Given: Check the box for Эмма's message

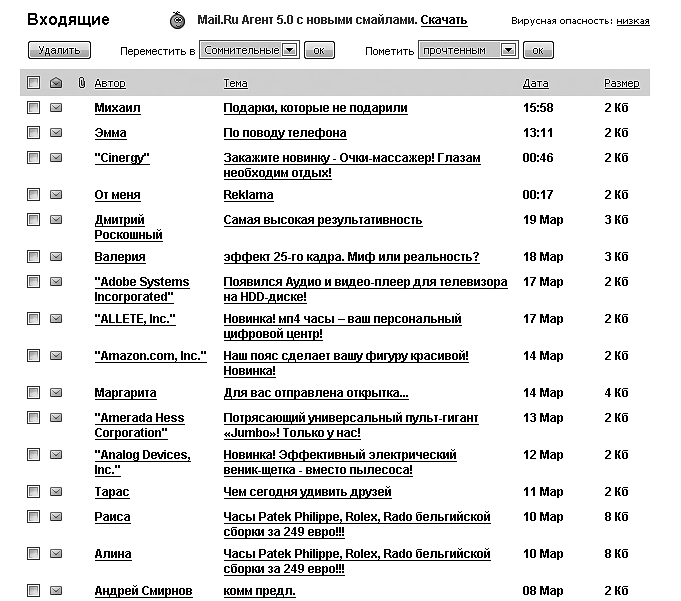Looking at the screenshot, I should (x=33, y=132).
